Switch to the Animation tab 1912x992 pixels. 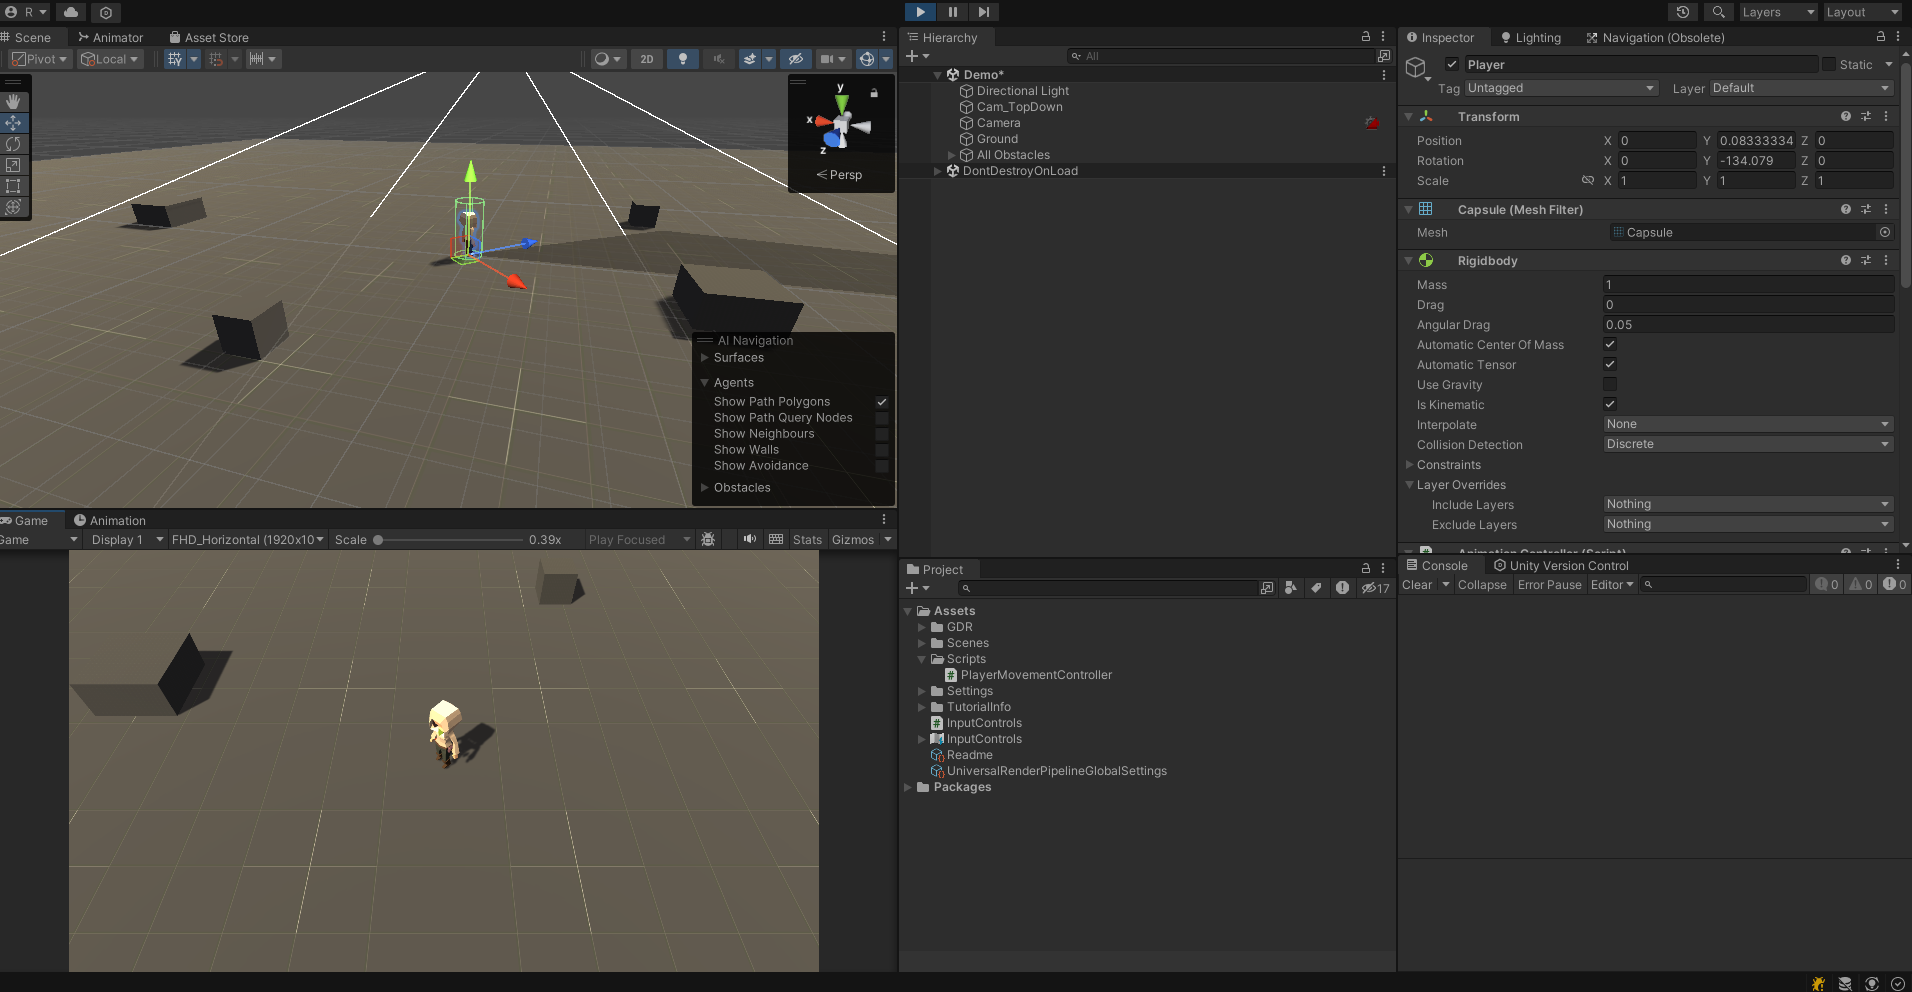click(x=110, y=521)
